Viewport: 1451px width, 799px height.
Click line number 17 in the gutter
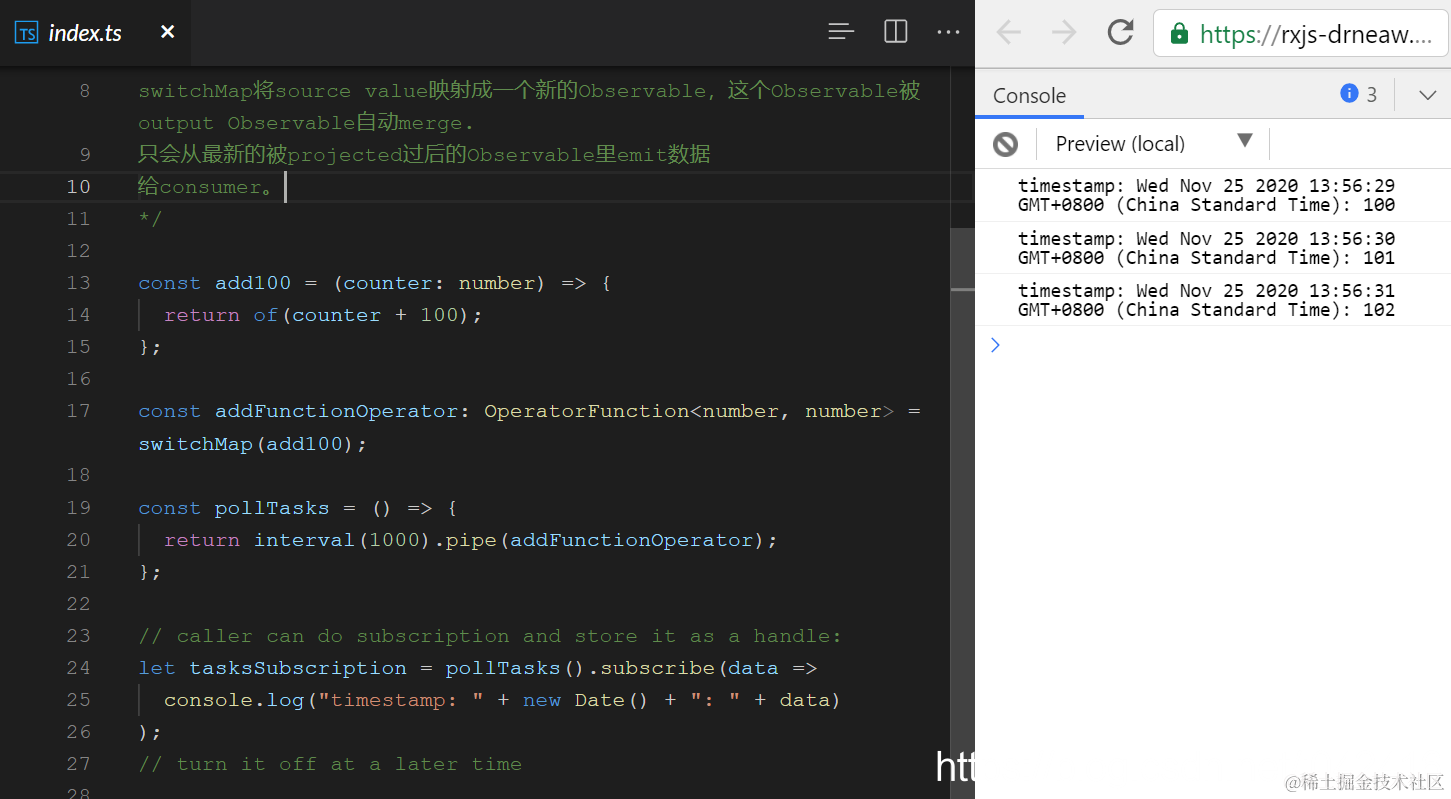[78, 410]
